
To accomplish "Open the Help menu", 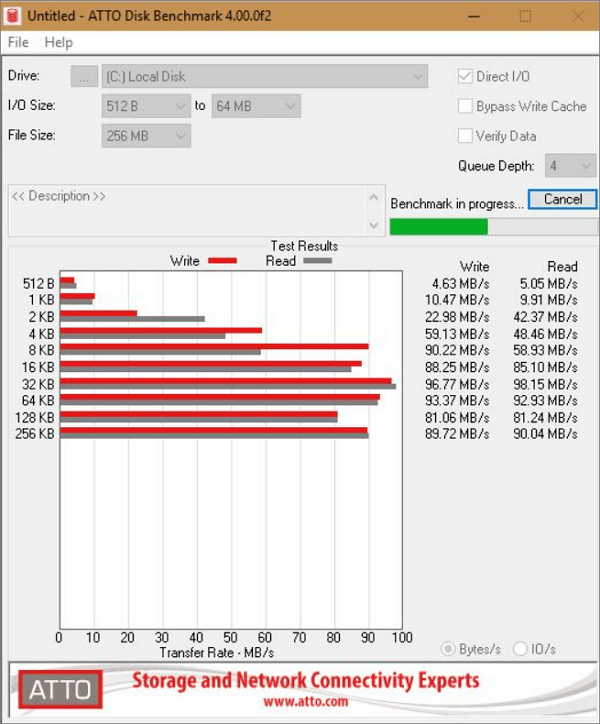I will 59,42.
